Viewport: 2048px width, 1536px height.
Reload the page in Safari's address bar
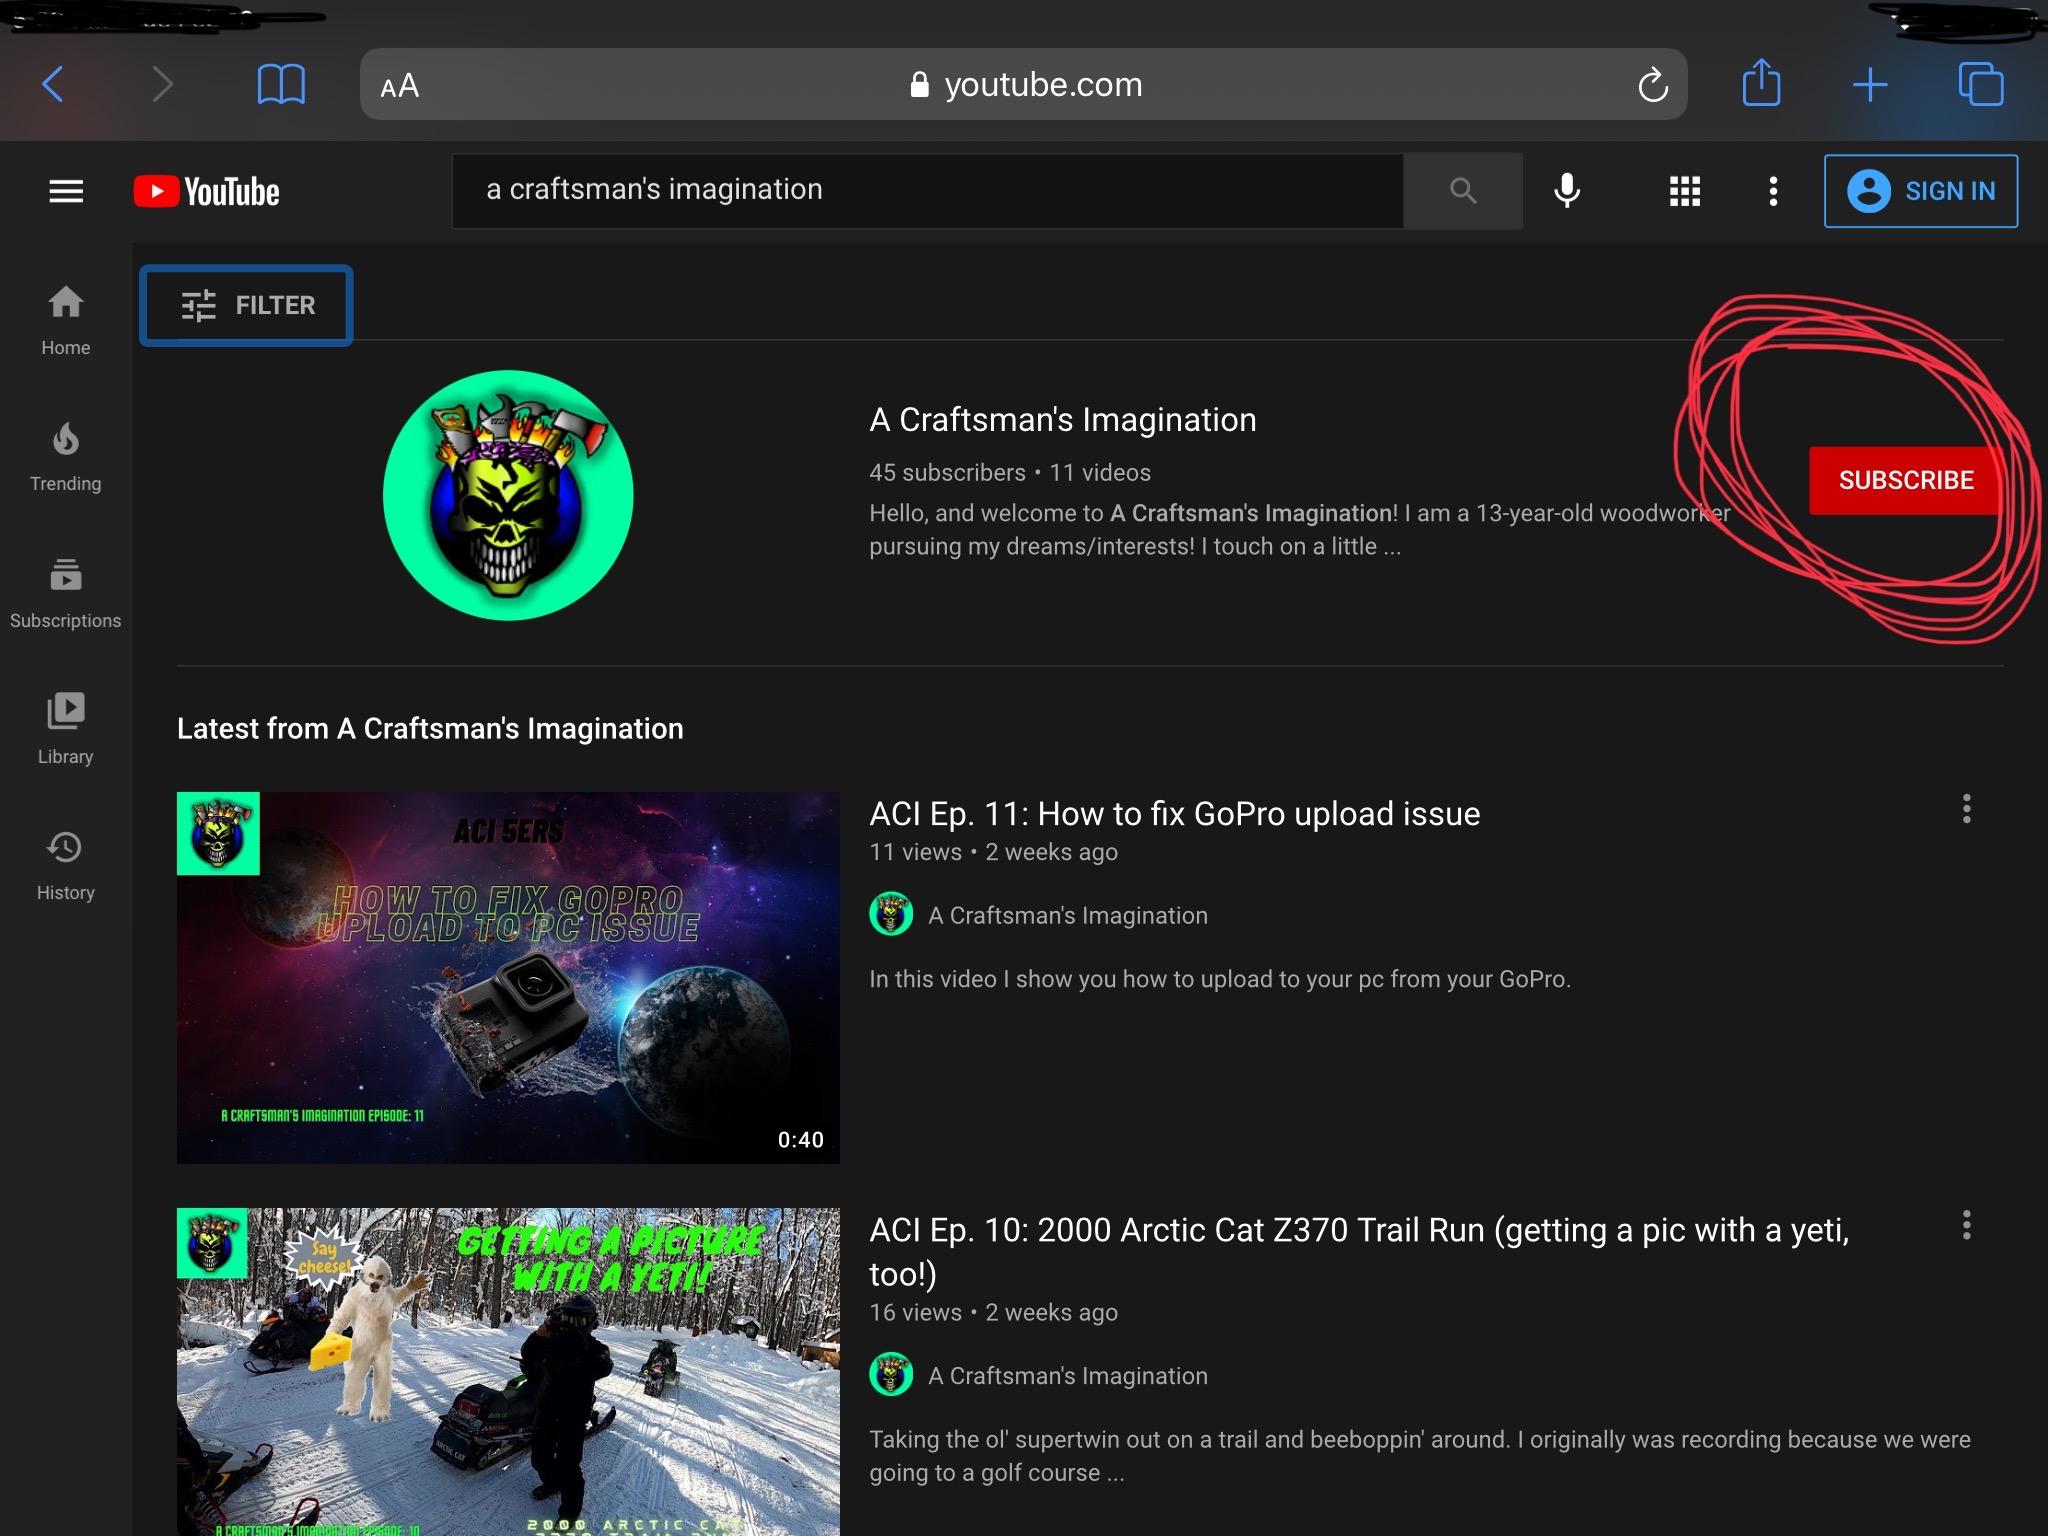(x=1652, y=85)
